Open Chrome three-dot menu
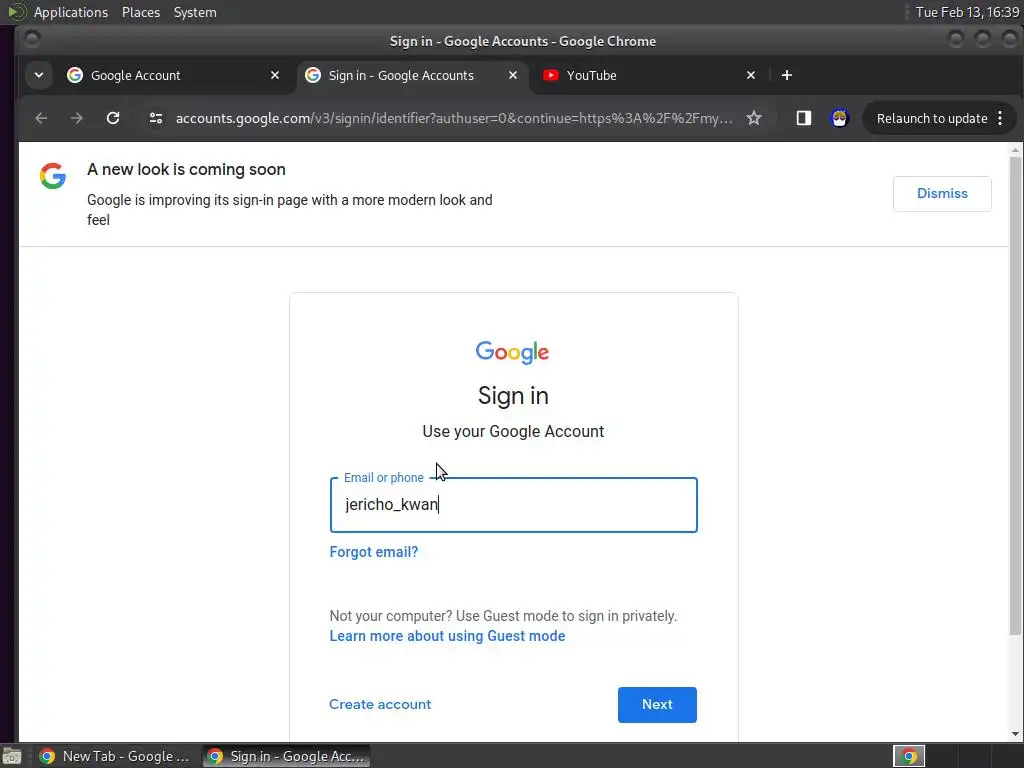 point(1000,118)
